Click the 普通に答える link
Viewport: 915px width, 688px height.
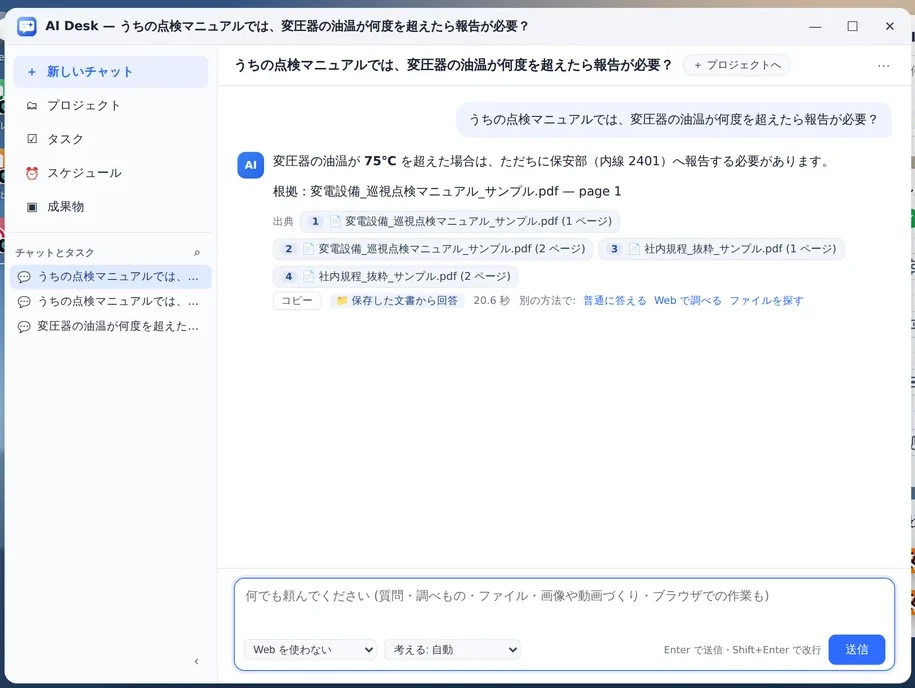614,301
